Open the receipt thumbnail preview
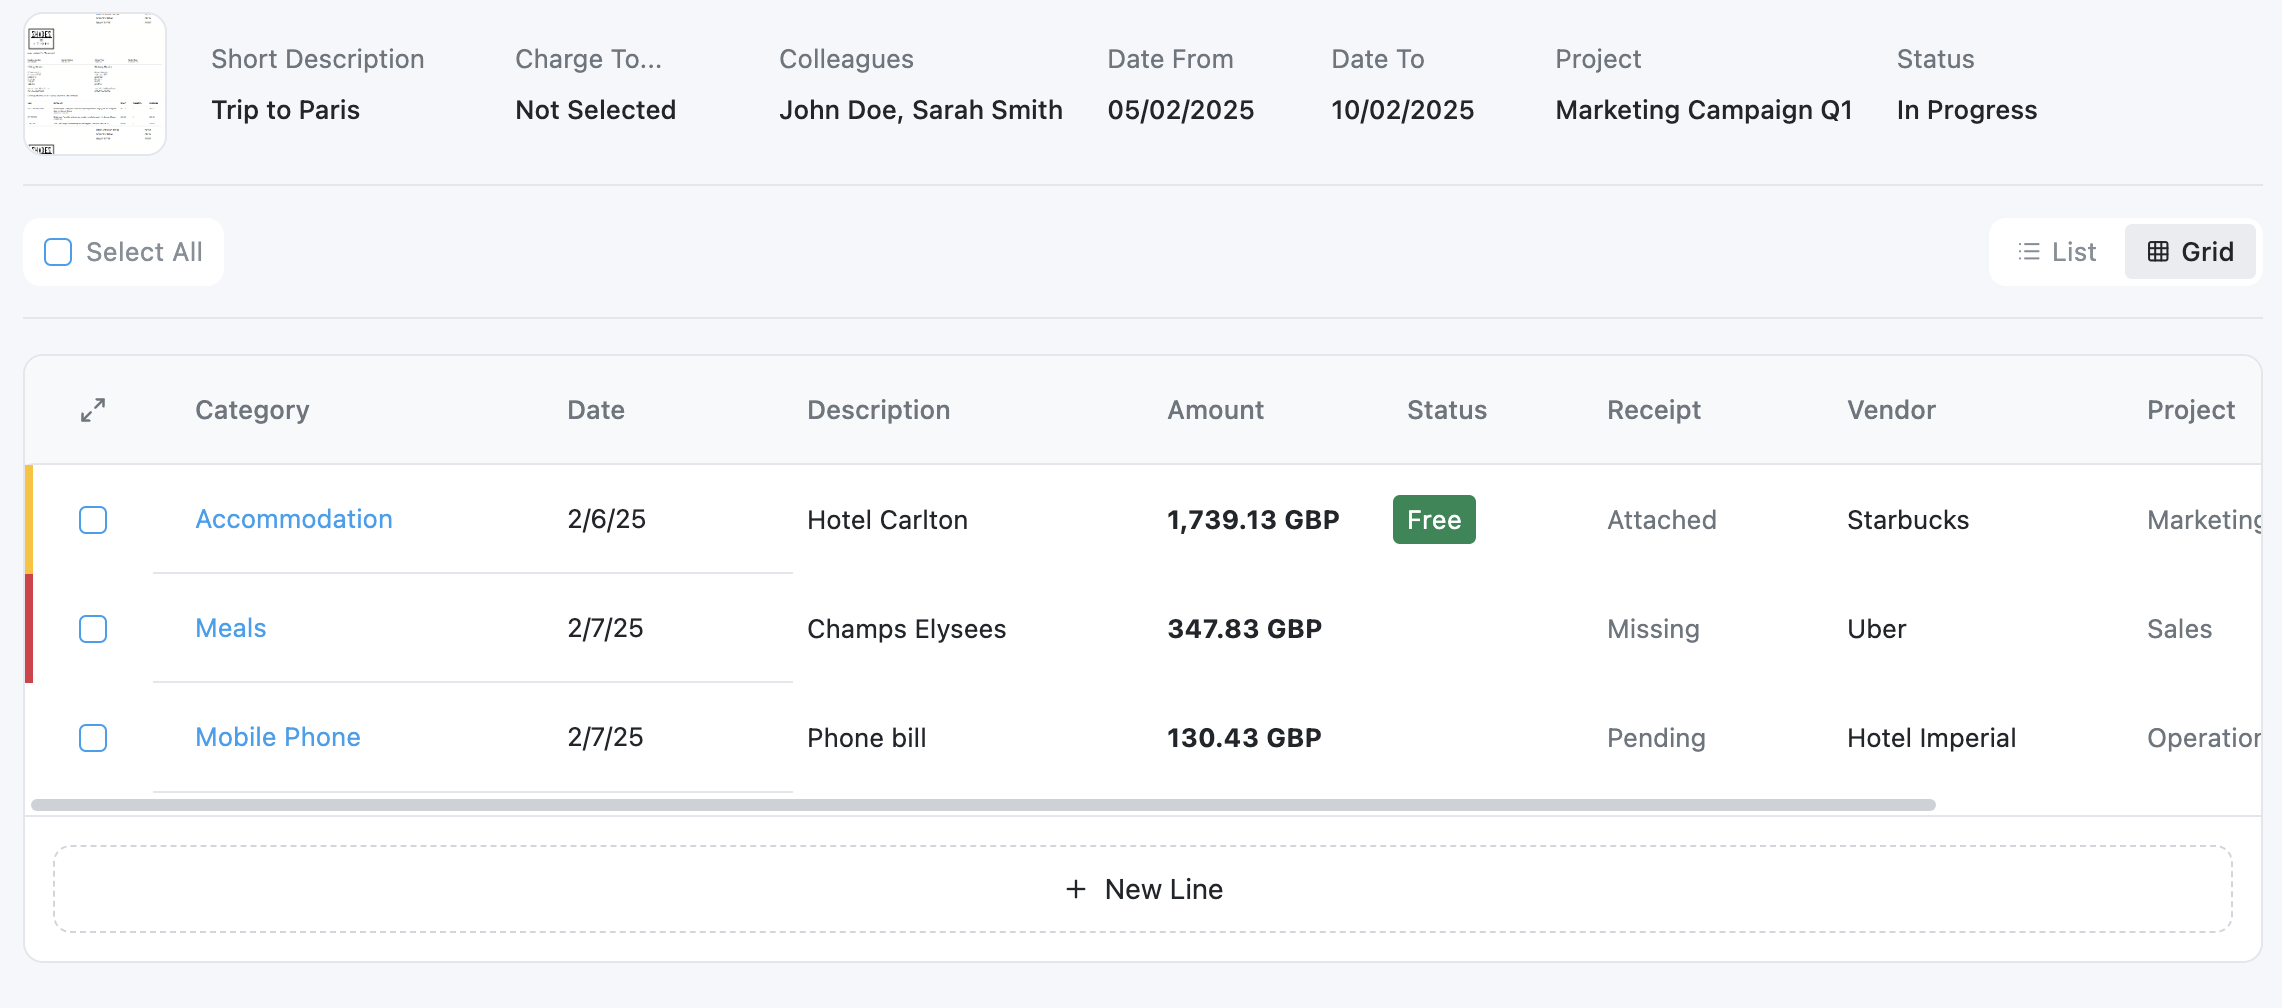 point(95,84)
